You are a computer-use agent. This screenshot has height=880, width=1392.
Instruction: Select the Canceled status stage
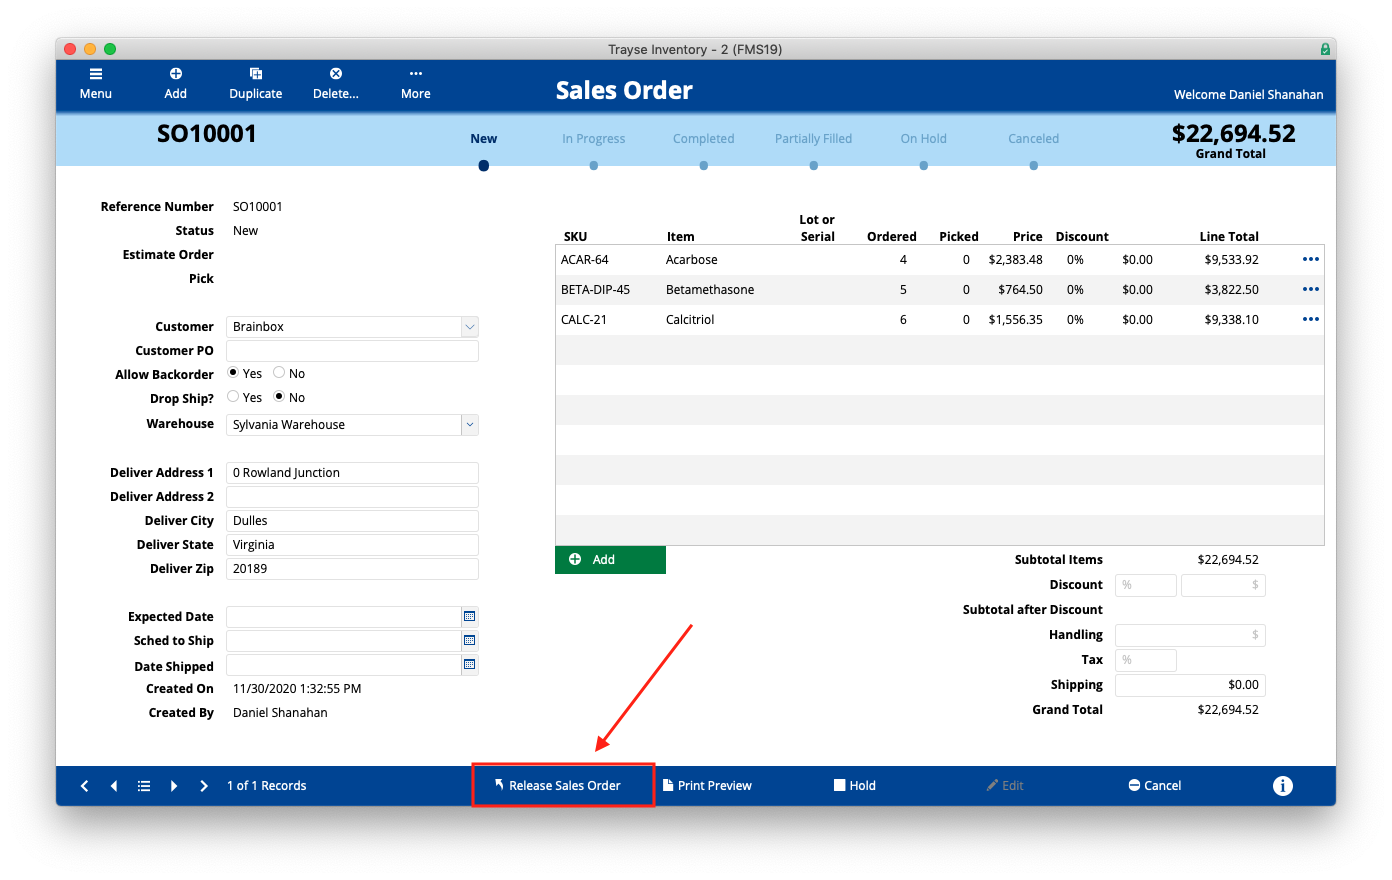1034,139
